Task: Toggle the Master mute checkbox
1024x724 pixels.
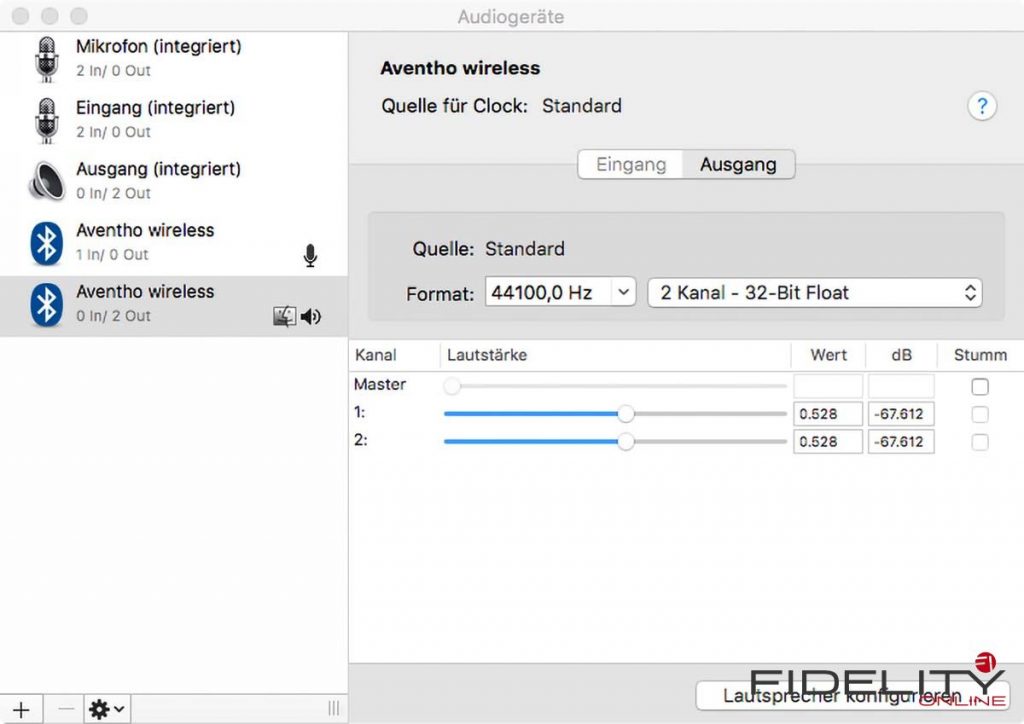Action: (980, 387)
